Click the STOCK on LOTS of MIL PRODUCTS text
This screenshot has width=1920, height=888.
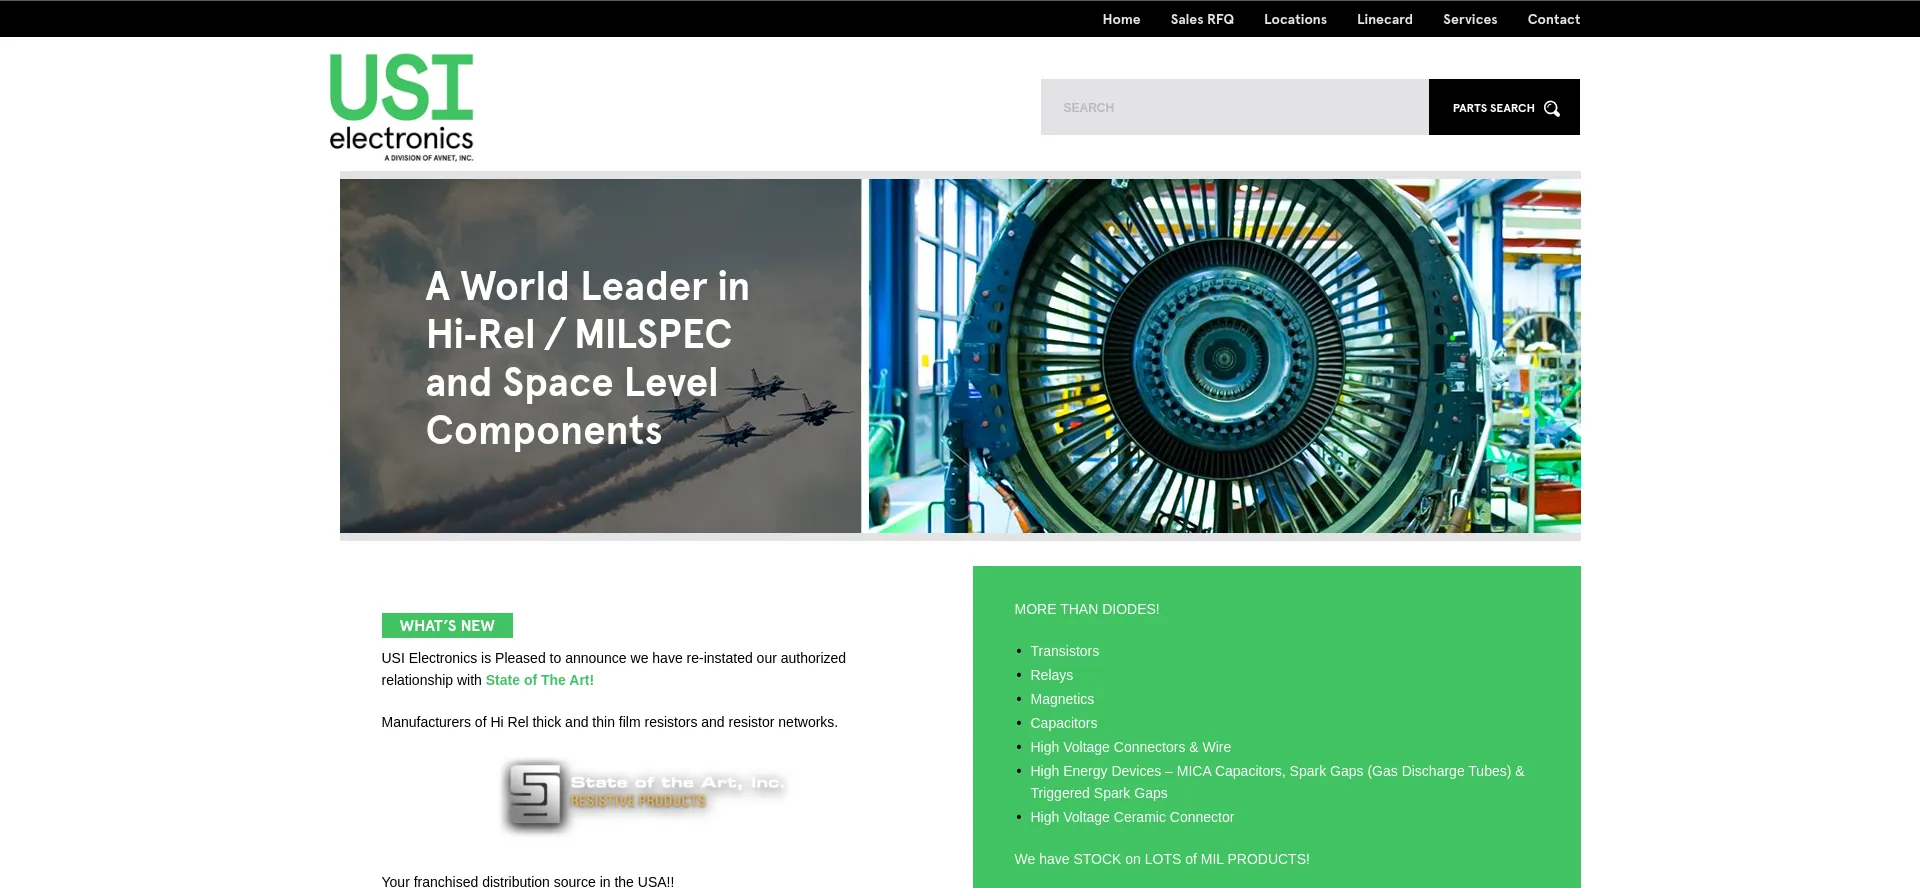[1162, 859]
